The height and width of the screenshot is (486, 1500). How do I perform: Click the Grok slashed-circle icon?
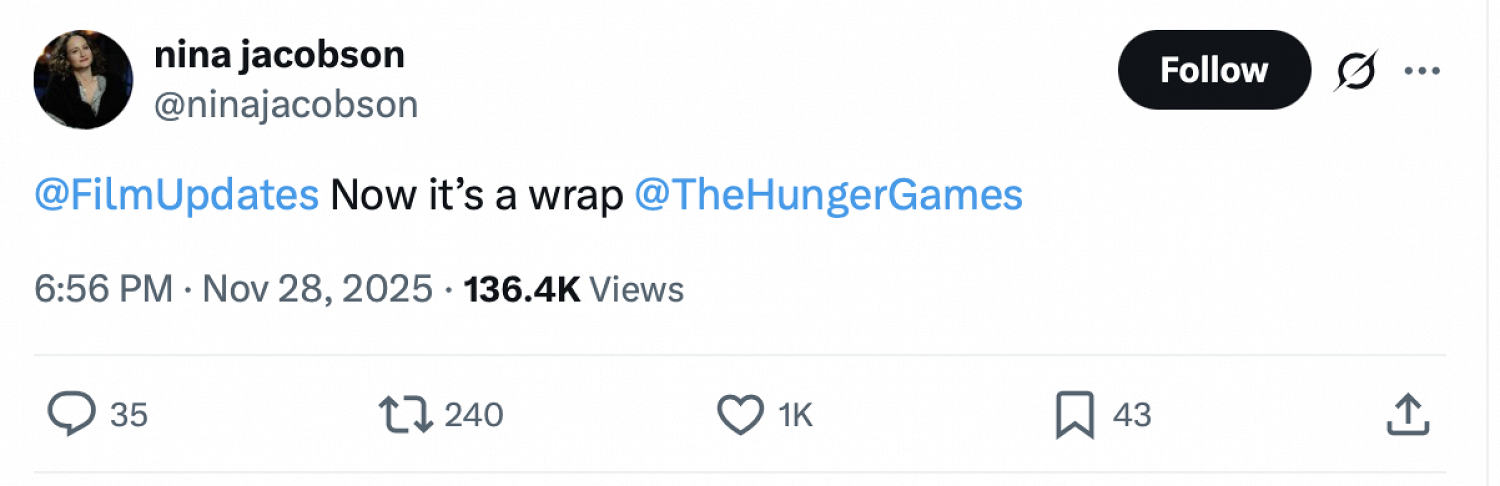pos(1356,71)
